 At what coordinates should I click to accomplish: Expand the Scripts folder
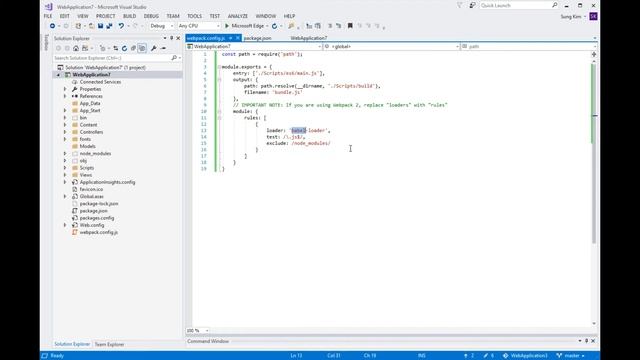pyautogui.click(x=65, y=168)
